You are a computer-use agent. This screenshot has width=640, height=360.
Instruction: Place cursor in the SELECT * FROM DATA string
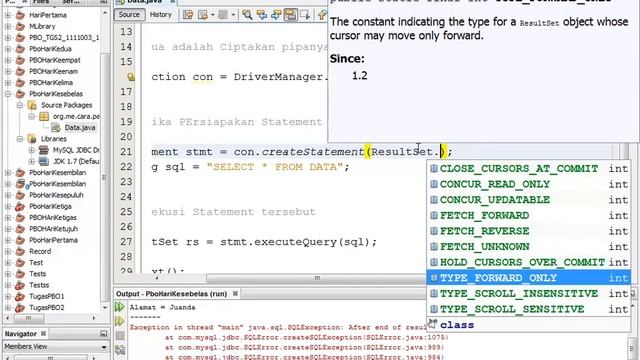click(275, 167)
